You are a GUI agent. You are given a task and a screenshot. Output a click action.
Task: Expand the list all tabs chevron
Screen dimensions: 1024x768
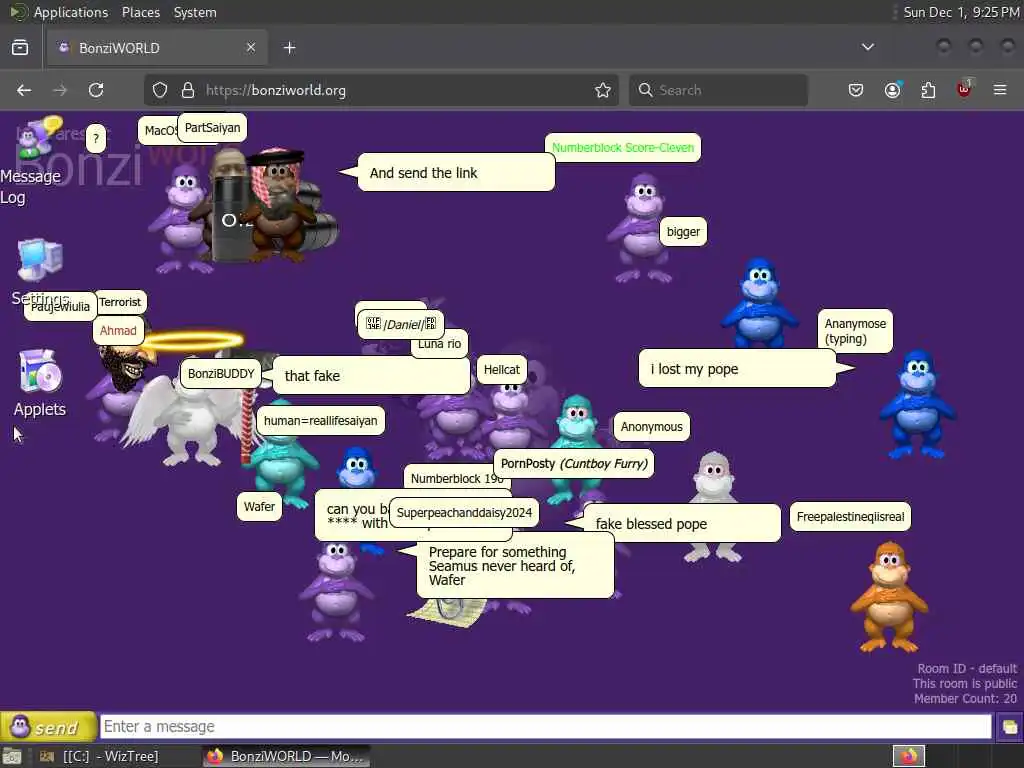pos(867,47)
